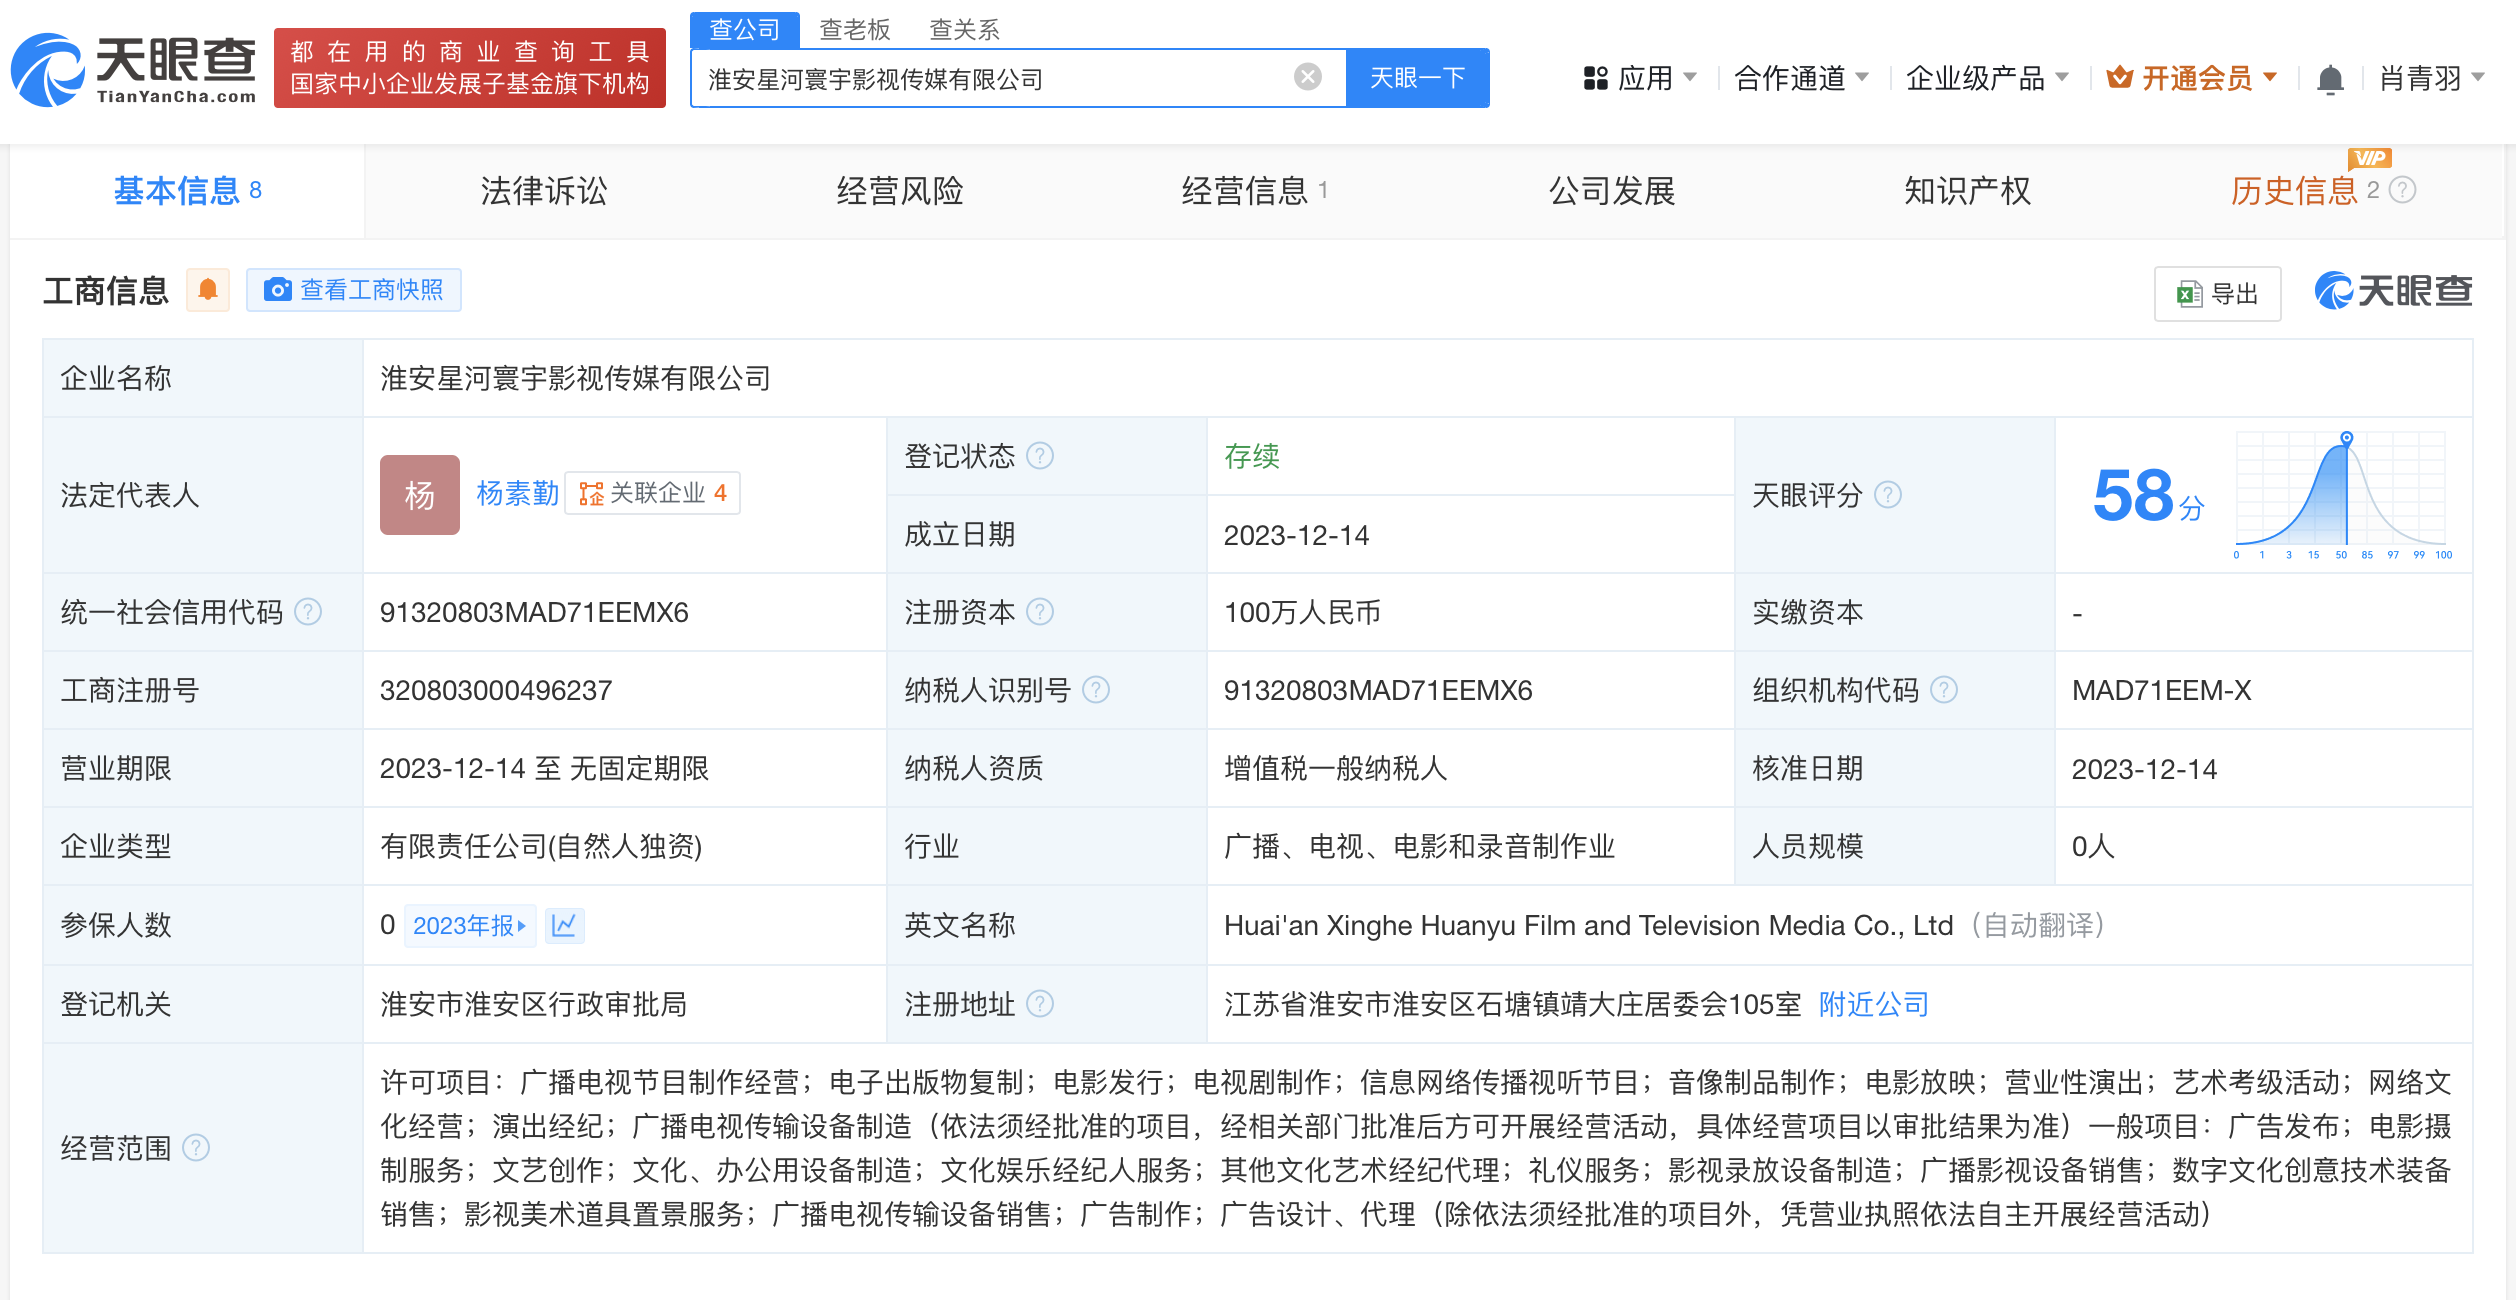This screenshot has width=2516, height=1300.
Task: Click the 2023年报 tag
Action: click(470, 925)
